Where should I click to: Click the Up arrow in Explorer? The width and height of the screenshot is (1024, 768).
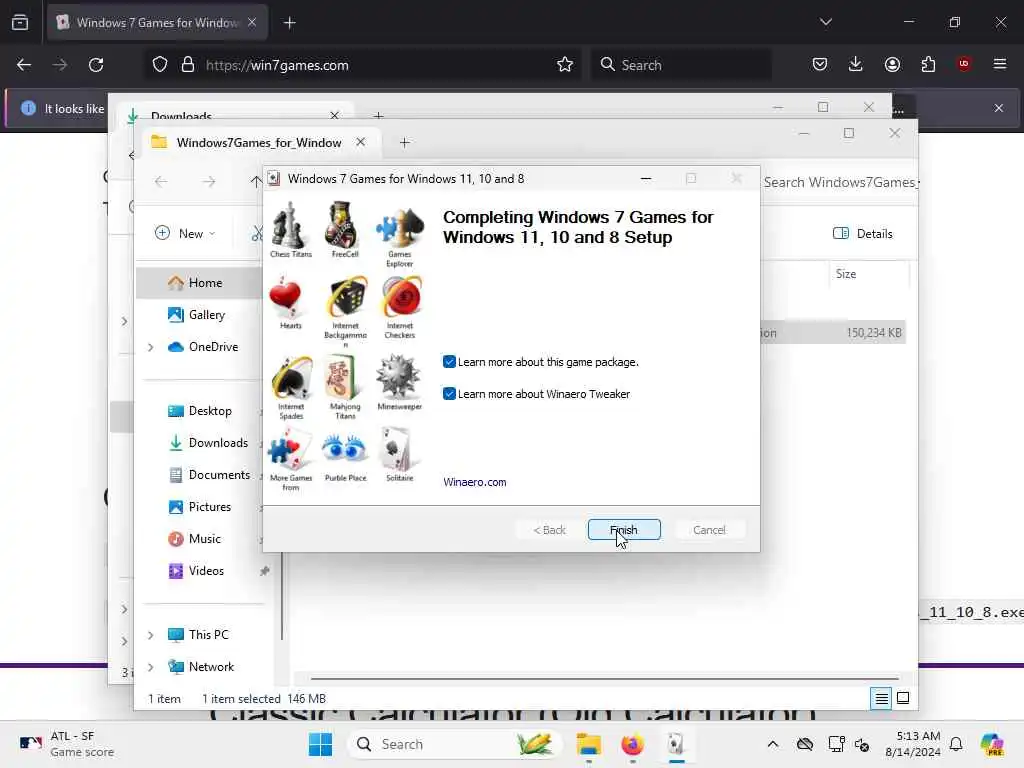[x=256, y=182]
